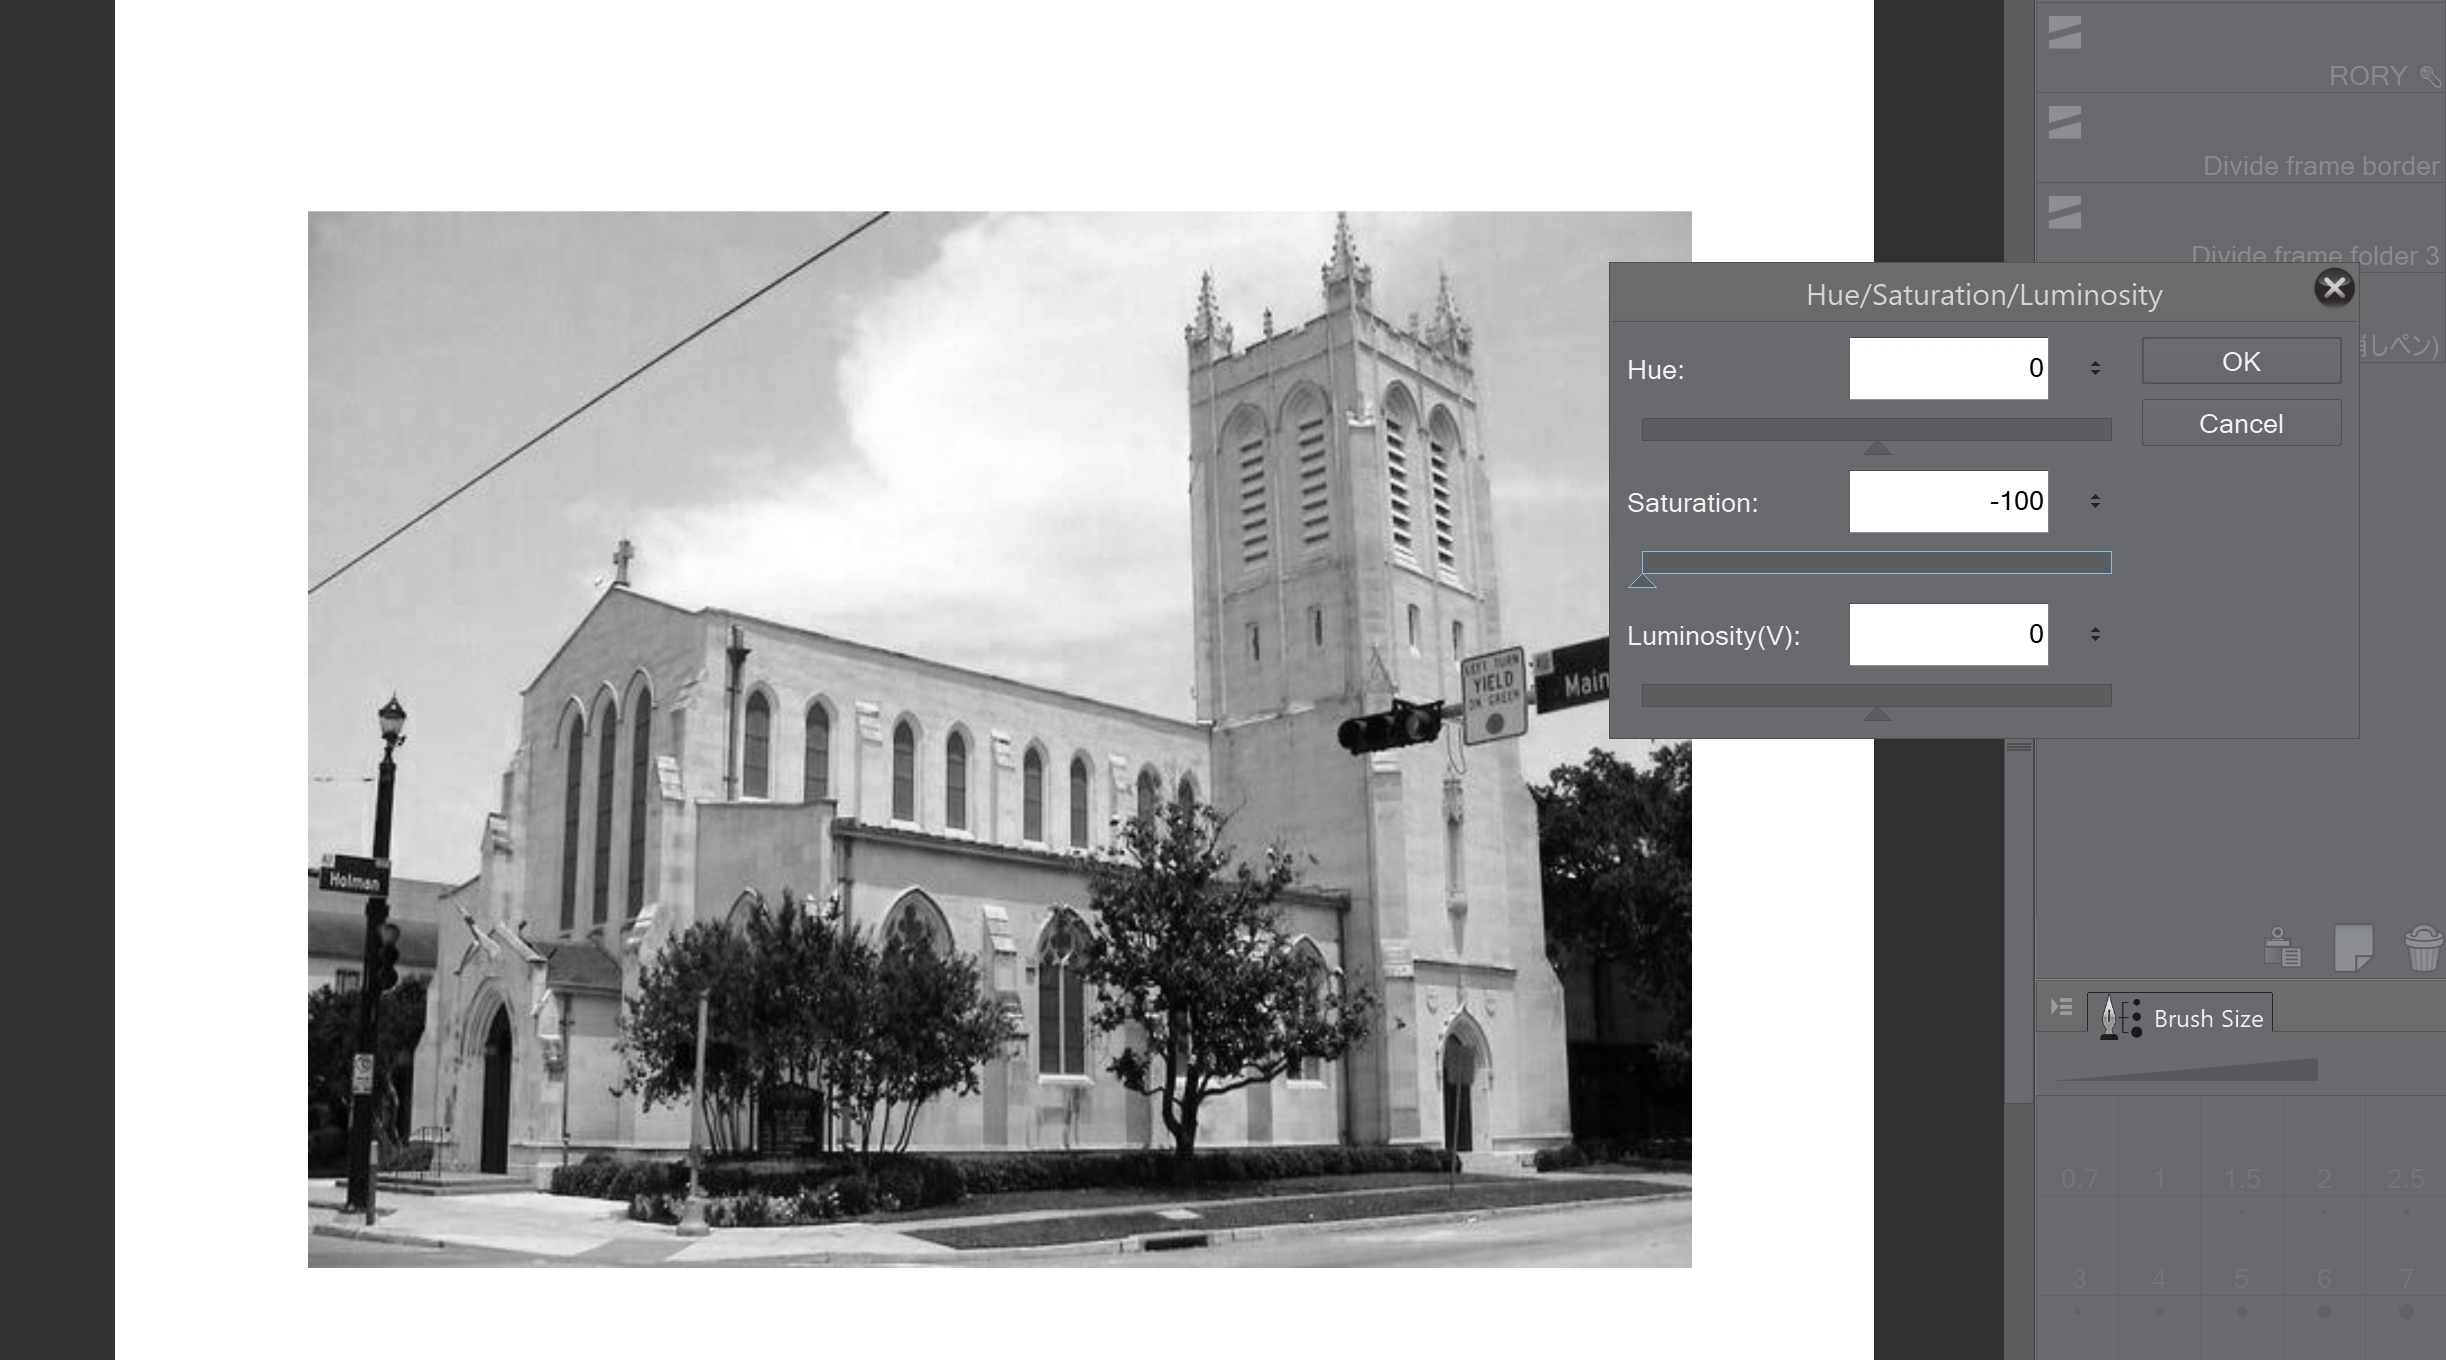This screenshot has width=2446, height=1360.
Task: Cancel the Hue/Saturation/Luminosity adjustment
Action: click(x=2240, y=423)
